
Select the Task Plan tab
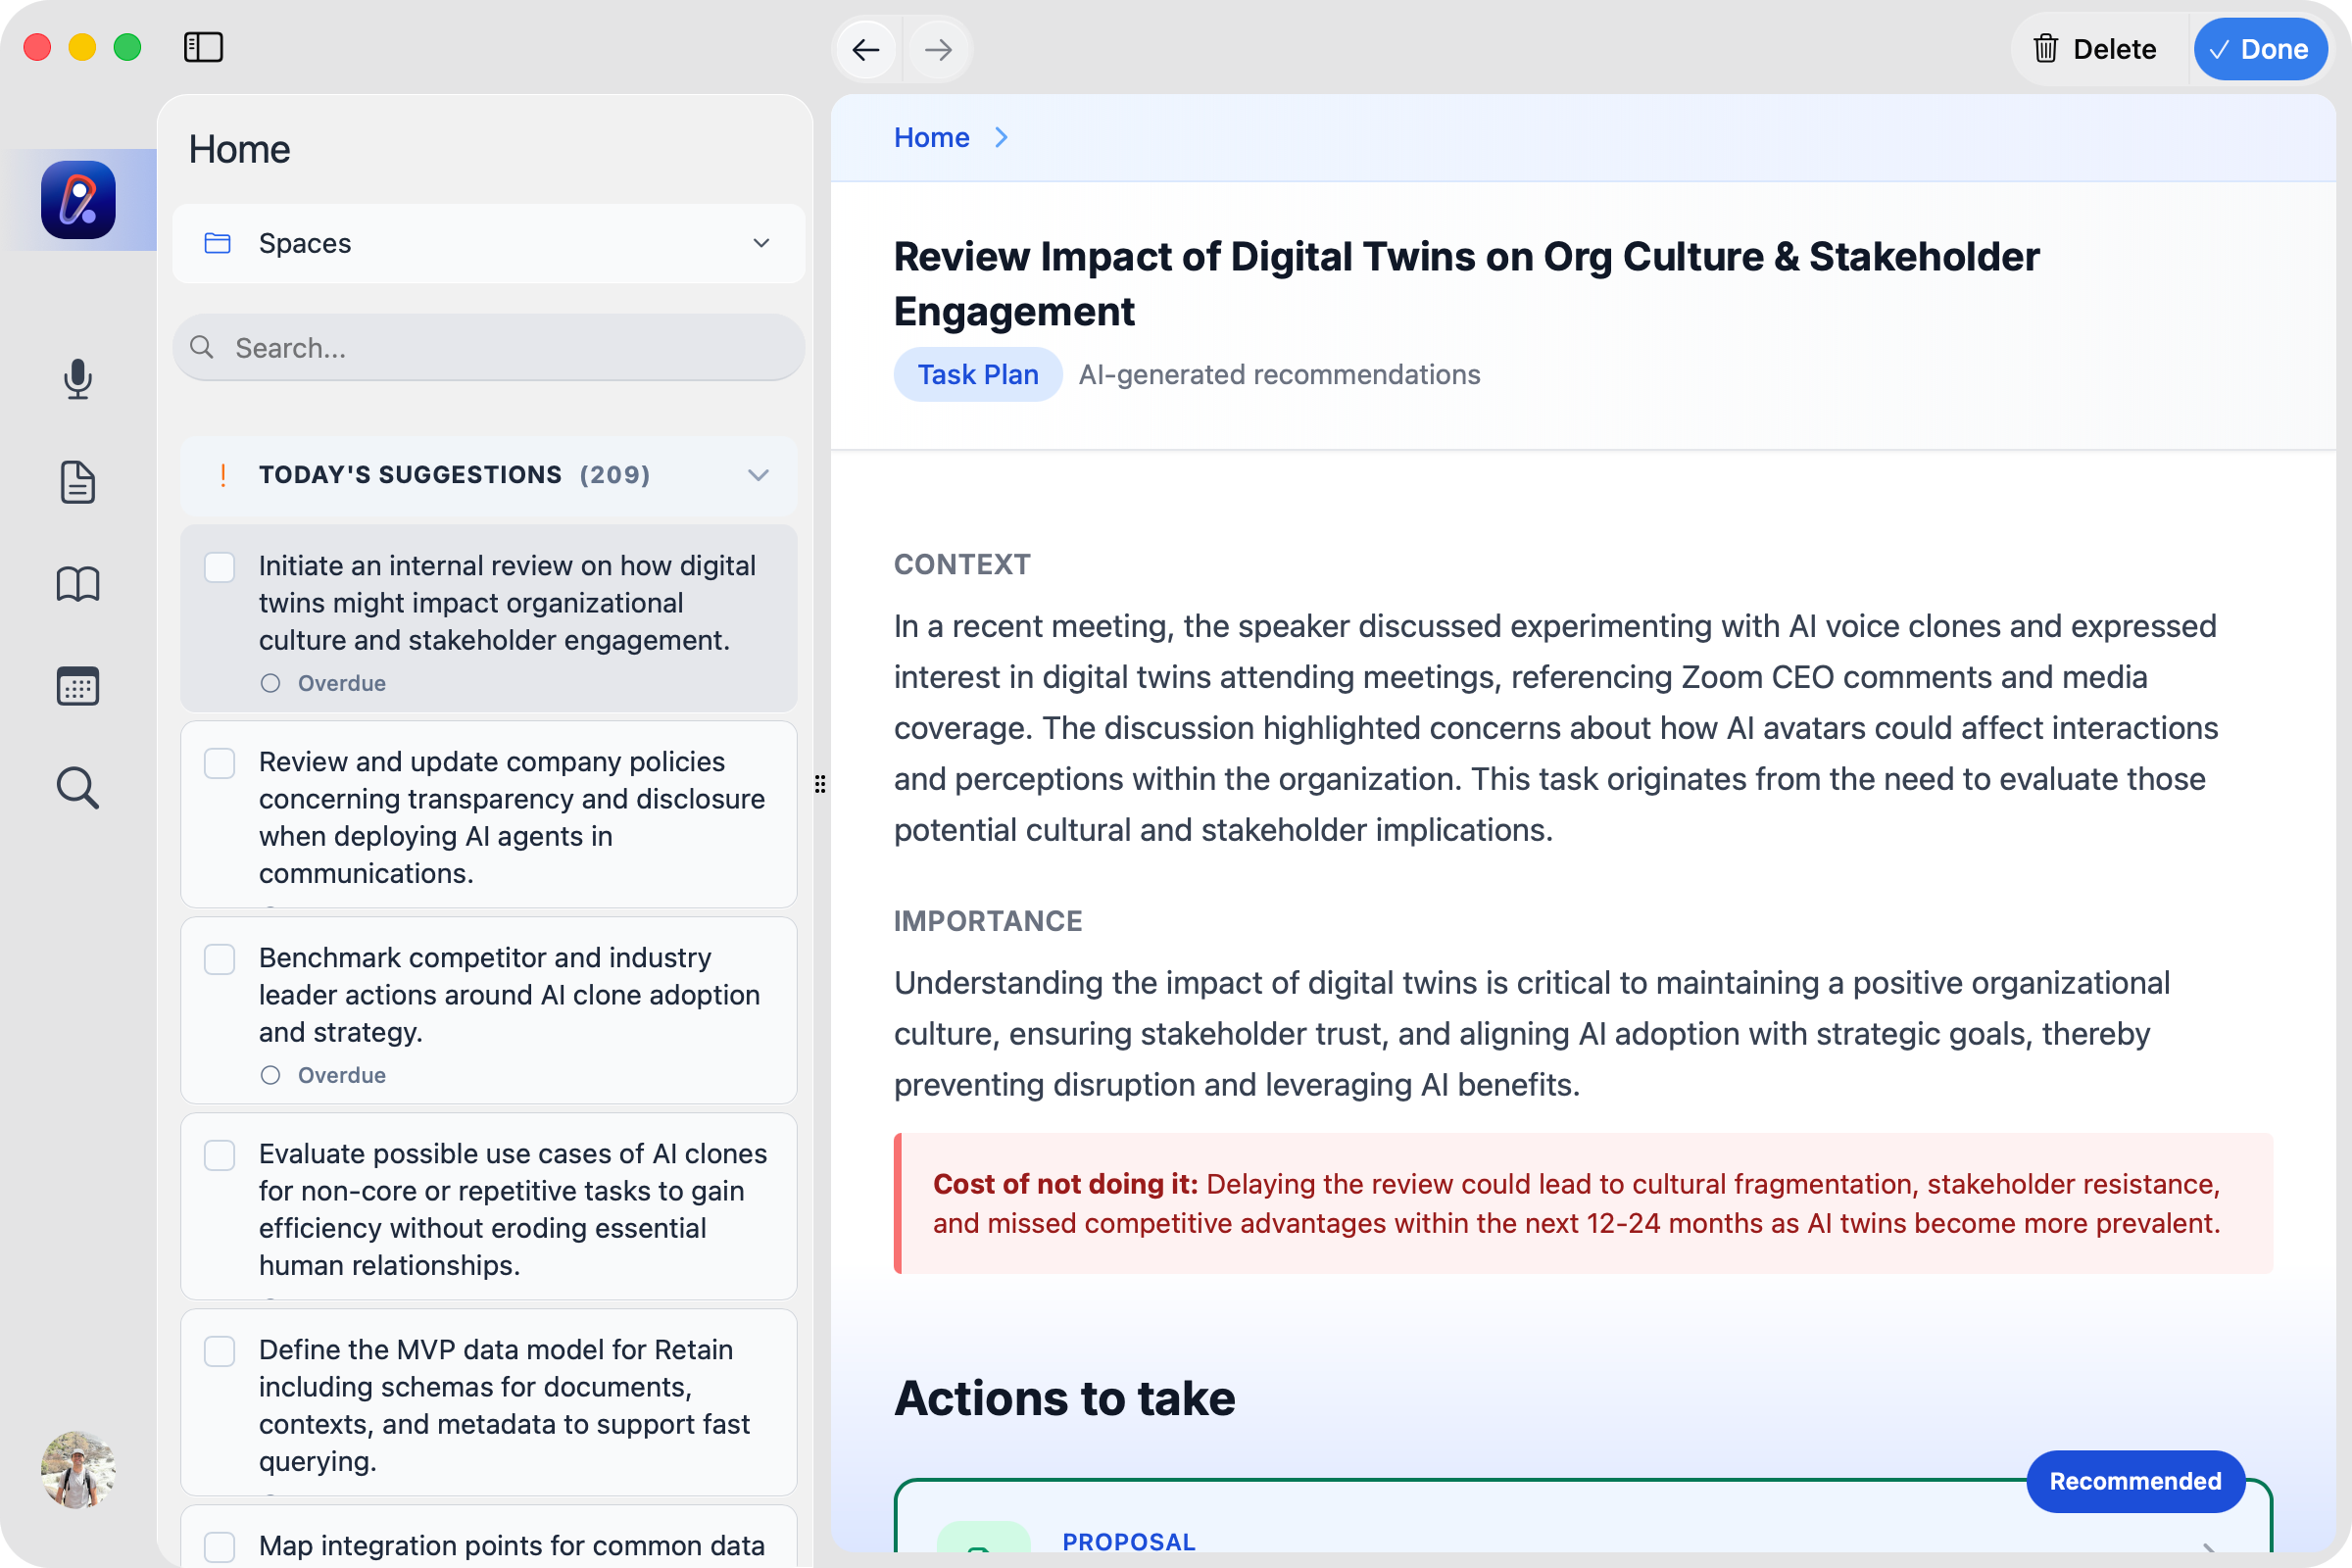977,375
